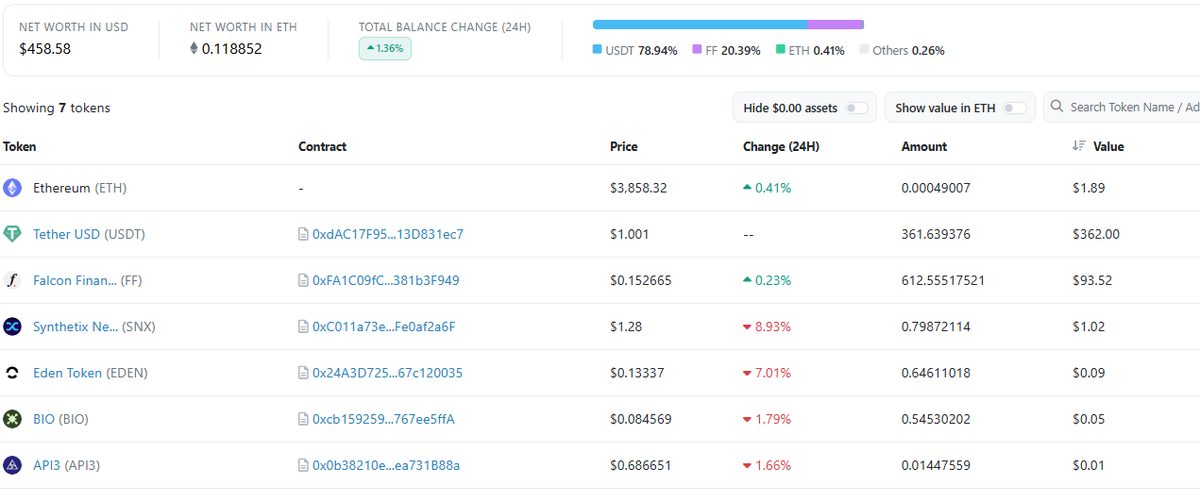The width and height of the screenshot is (1200, 502).
Task: Click the FF 20.39% legend entry
Action: (x=726, y=50)
